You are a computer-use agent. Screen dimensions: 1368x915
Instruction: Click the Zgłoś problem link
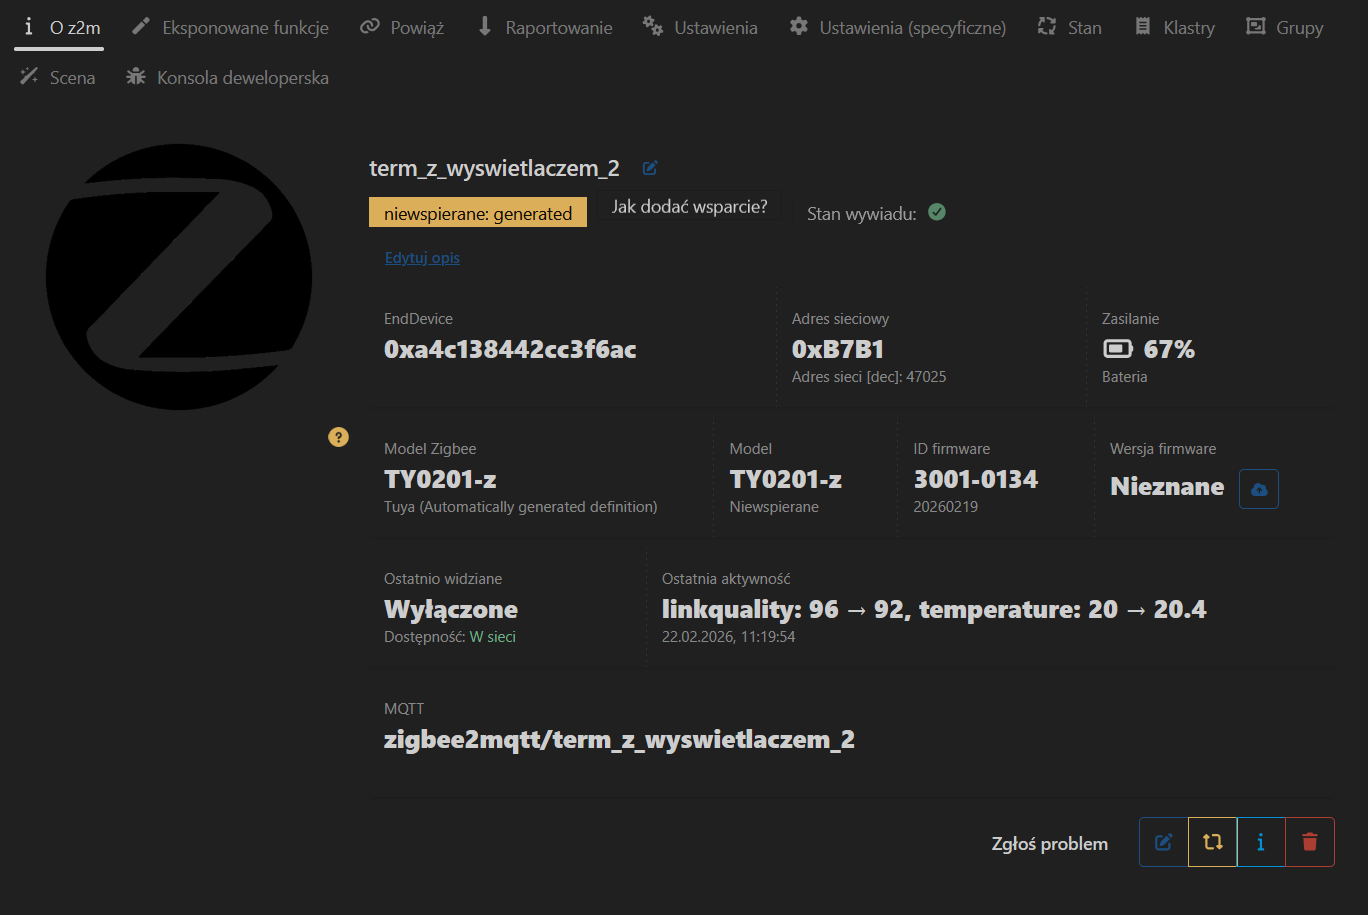(x=1049, y=844)
